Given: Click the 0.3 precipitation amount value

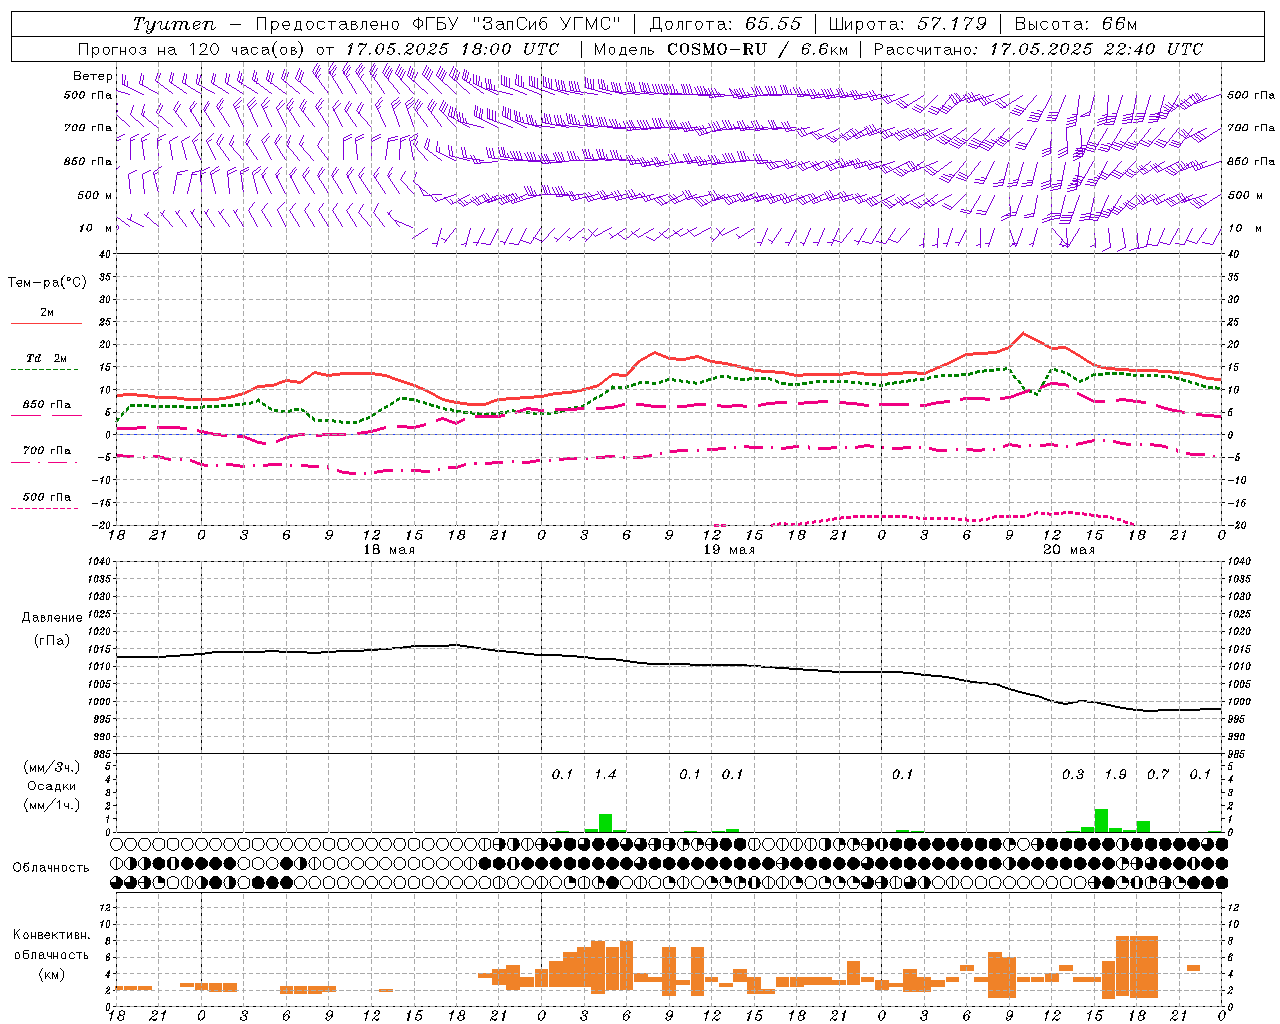Looking at the screenshot, I should [x=1073, y=774].
